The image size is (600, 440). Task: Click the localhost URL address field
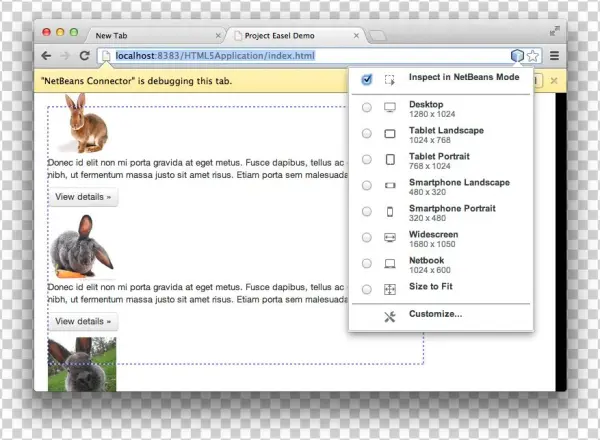pyautogui.click(x=300, y=56)
